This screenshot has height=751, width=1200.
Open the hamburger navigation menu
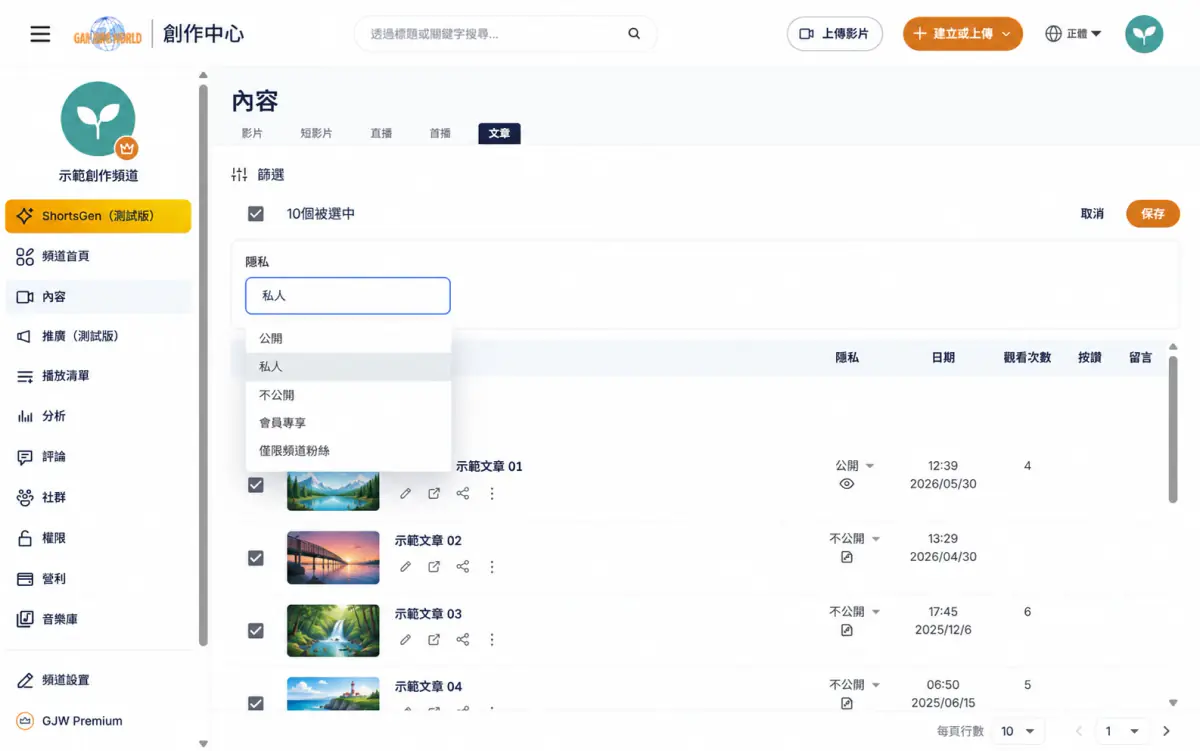40,34
